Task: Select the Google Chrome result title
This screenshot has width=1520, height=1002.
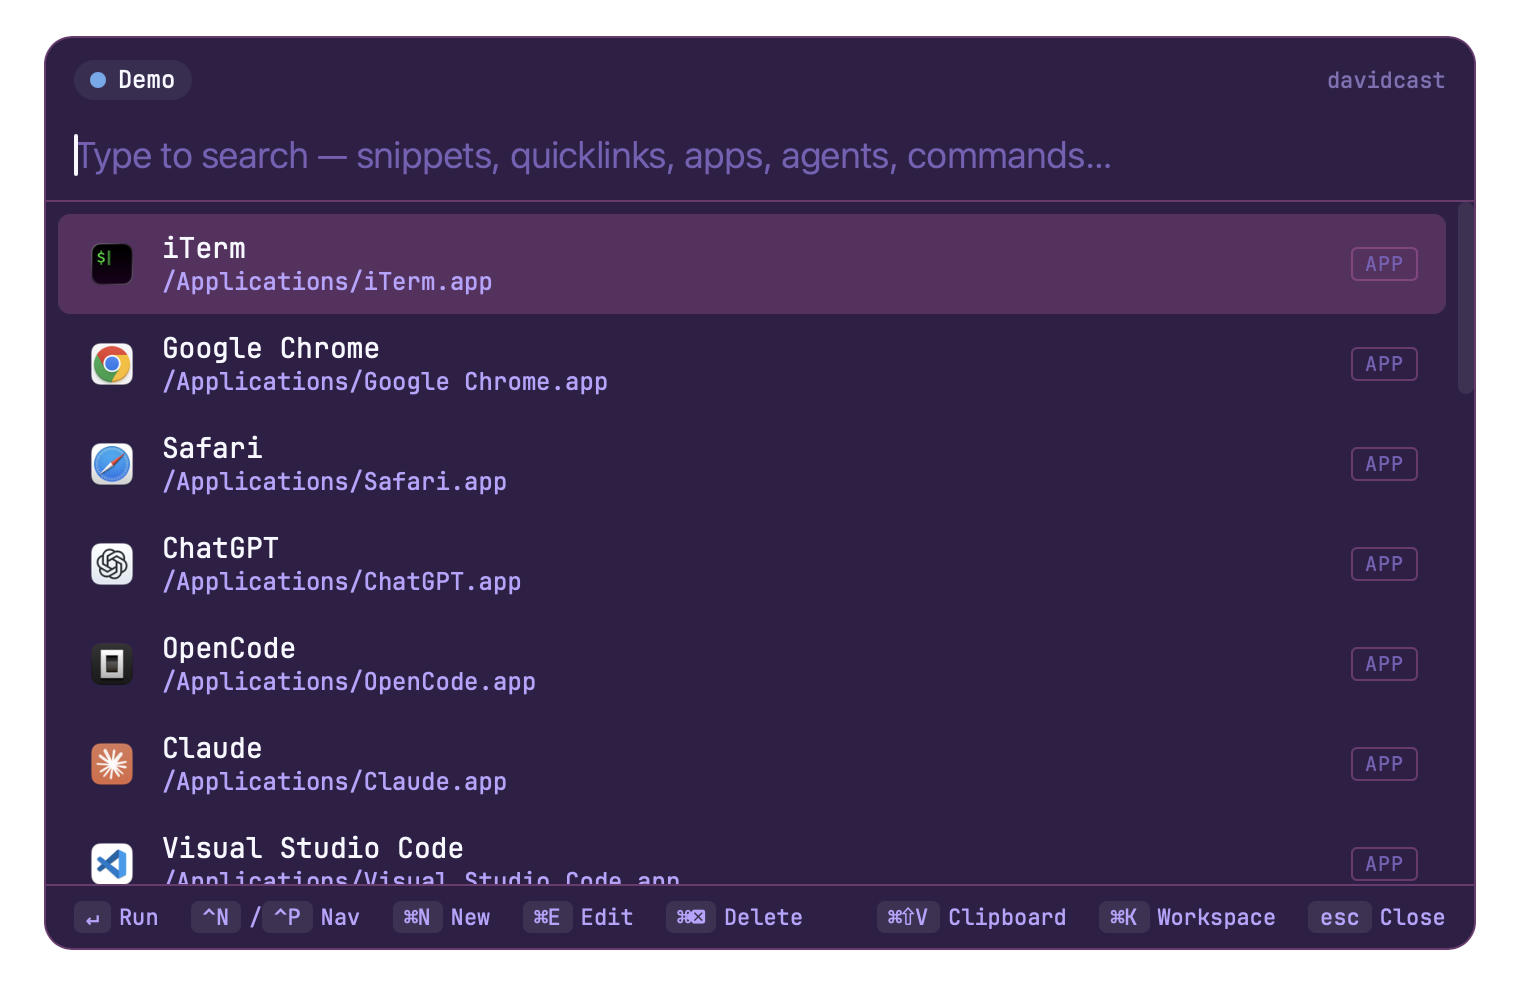Action: click(x=271, y=348)
